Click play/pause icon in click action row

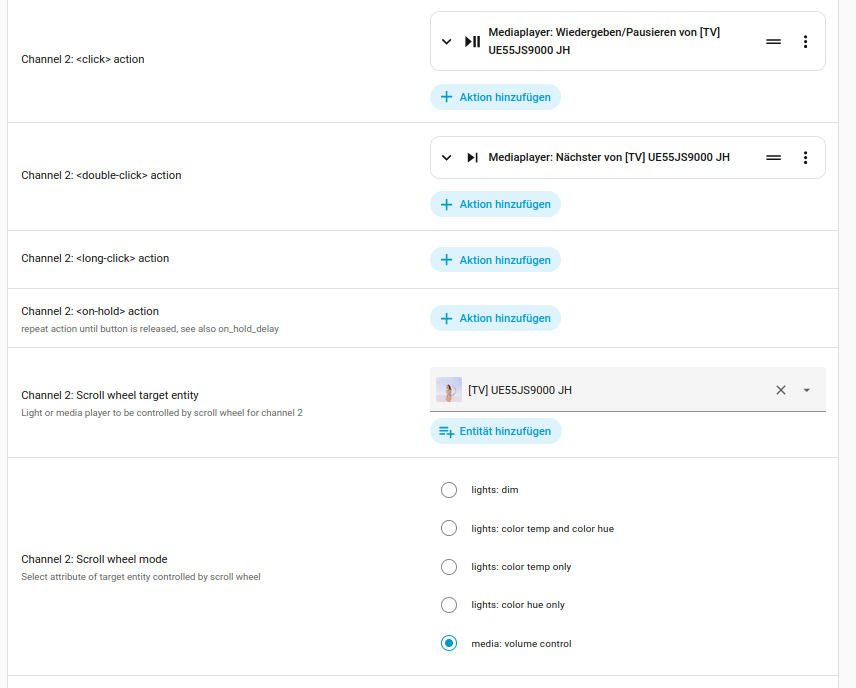(x=473, y=42)
